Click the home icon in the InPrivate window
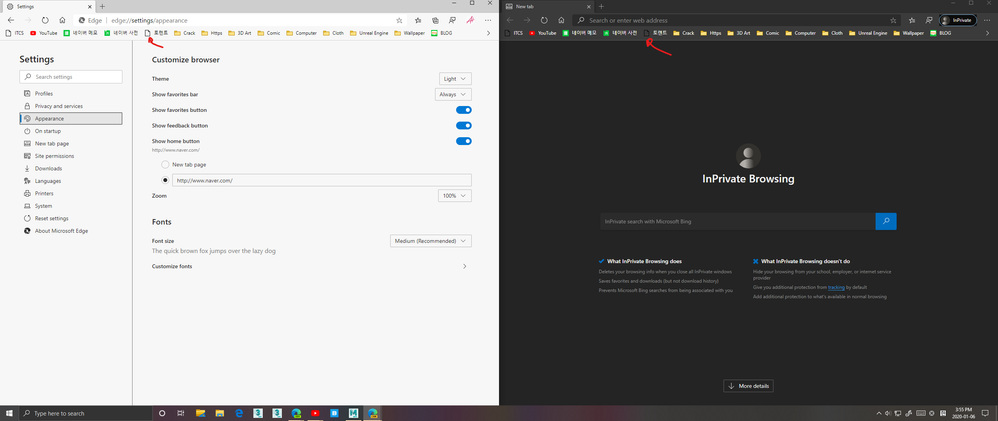The width and height of the screenshot is (998, 421). pos(561,20)
